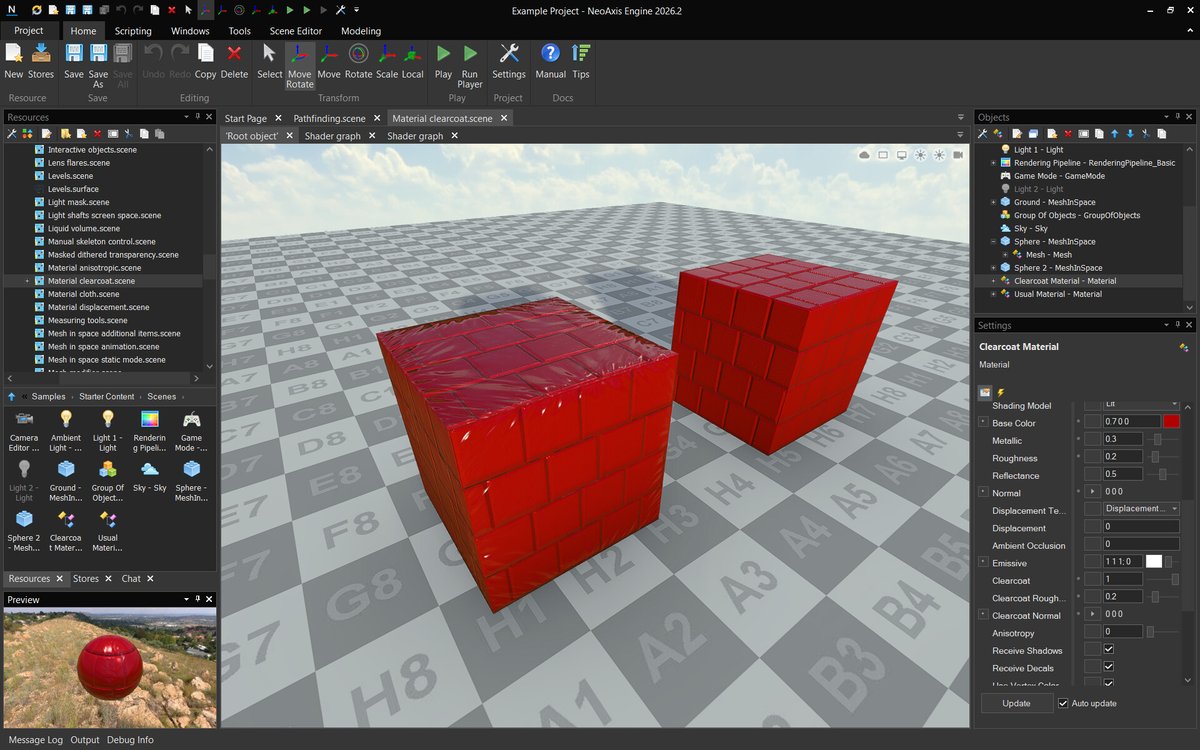Open the Shading Model dropdown

(1141, 405)
